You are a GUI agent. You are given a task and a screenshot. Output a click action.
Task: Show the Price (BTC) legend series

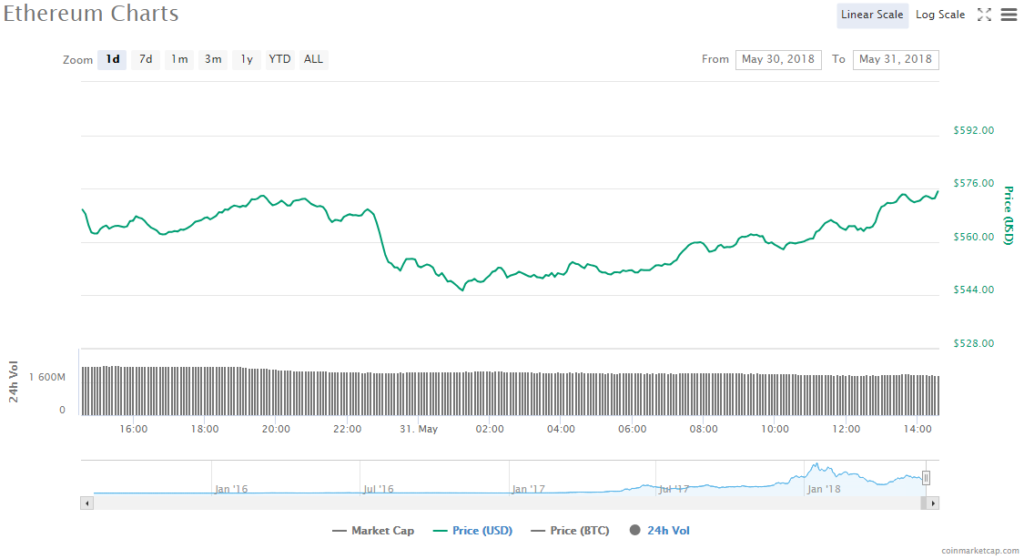click(x=570, y=531)
